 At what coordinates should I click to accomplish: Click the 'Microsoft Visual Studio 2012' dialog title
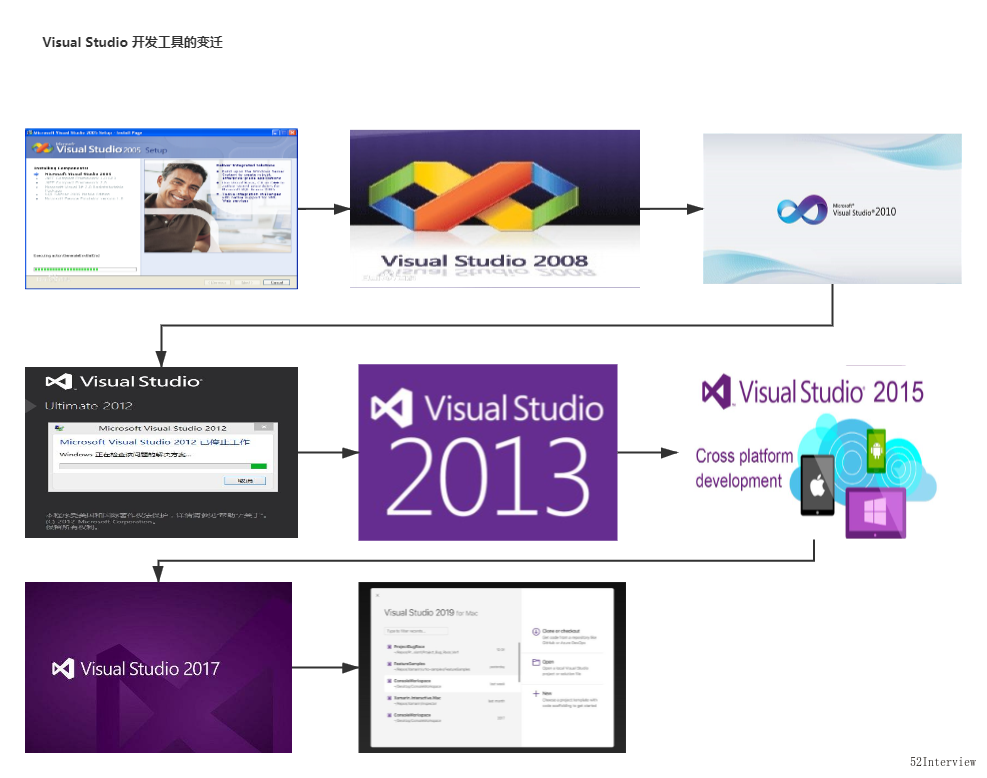coord(162,428)
